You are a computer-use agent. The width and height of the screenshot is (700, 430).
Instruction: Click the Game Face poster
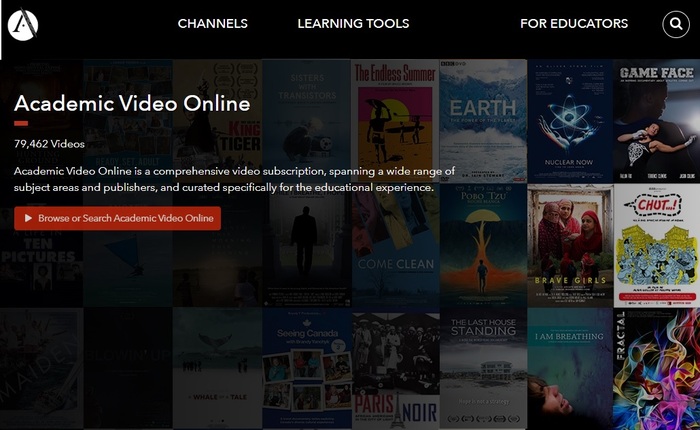point(656,118)
